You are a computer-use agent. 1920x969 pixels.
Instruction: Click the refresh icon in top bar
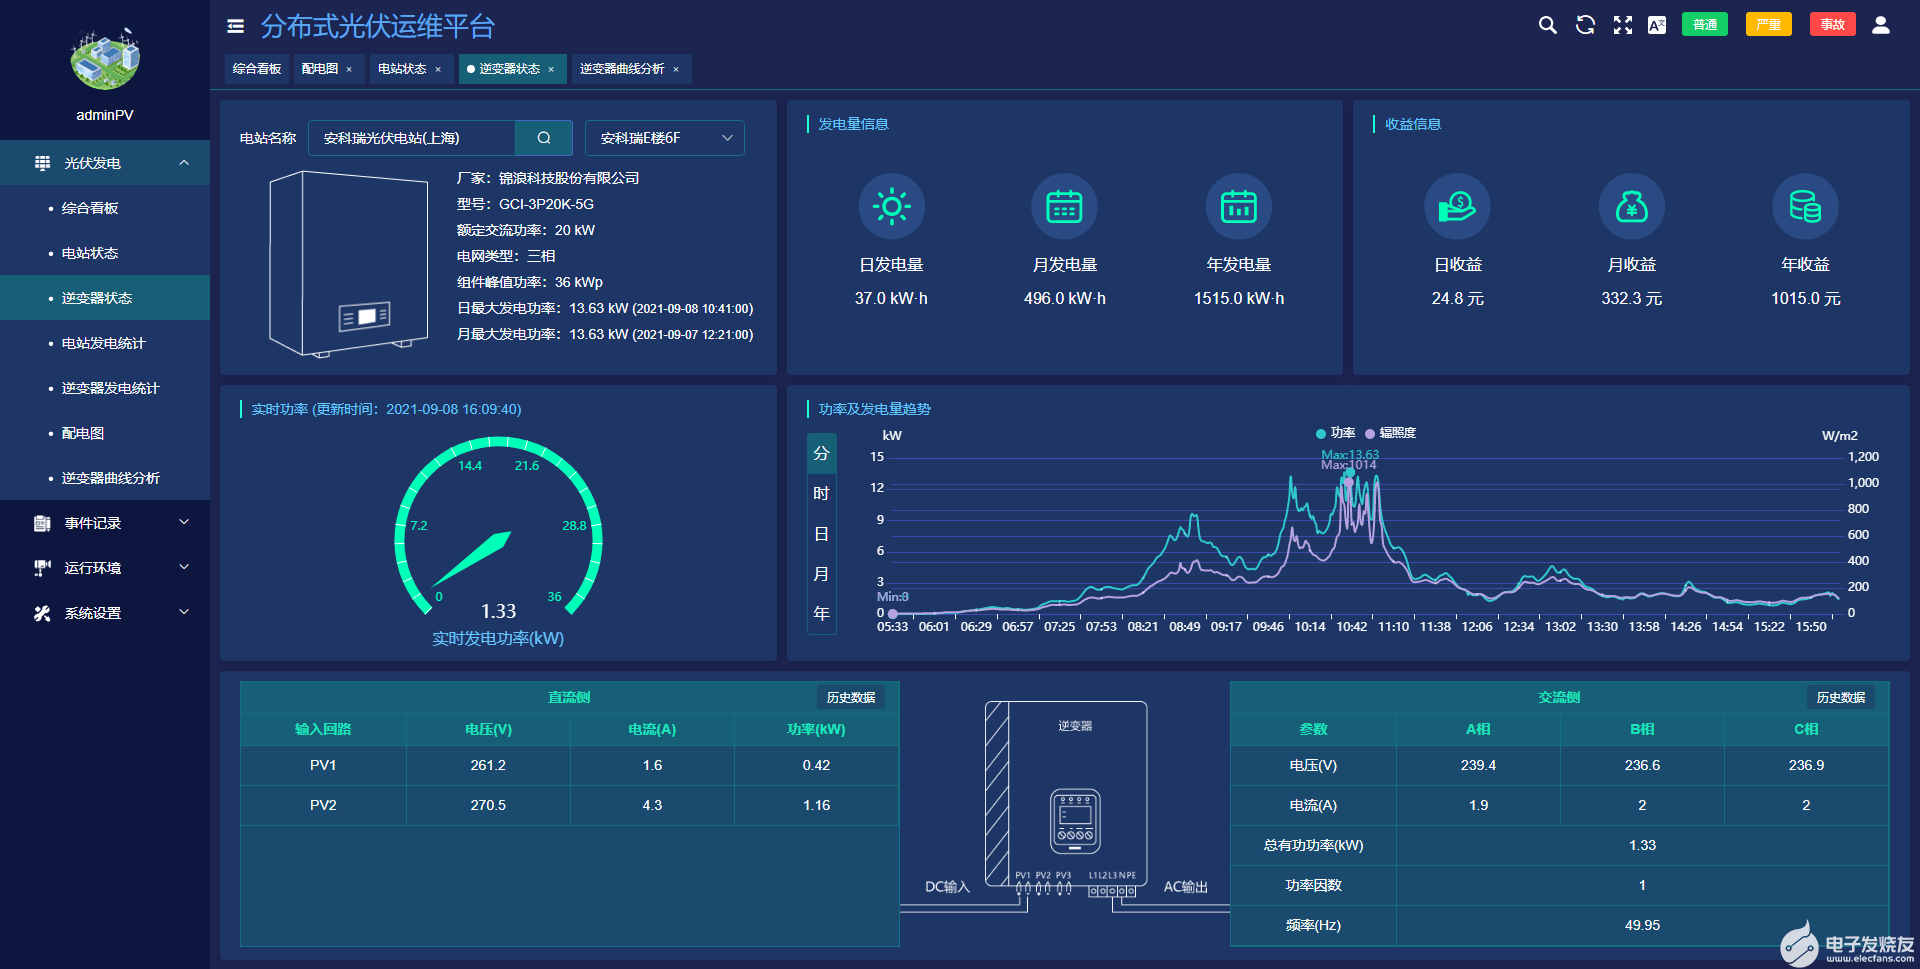(x=1585, y=25)
